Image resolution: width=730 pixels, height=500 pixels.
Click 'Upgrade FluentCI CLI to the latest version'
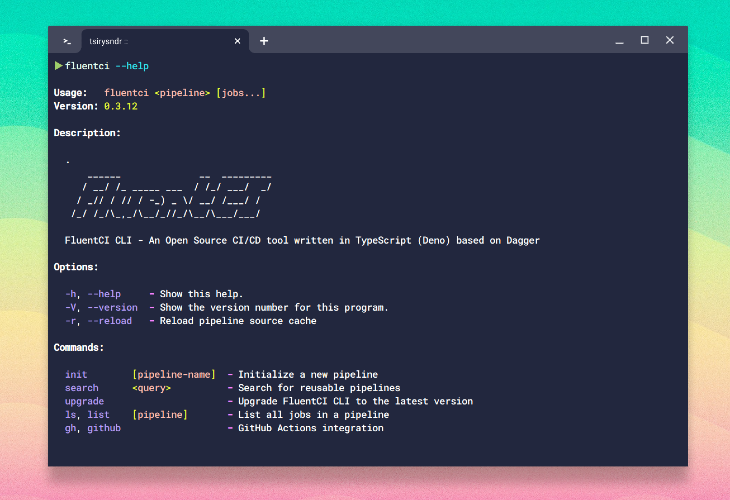pyautogui.click(x=355, y=401)
